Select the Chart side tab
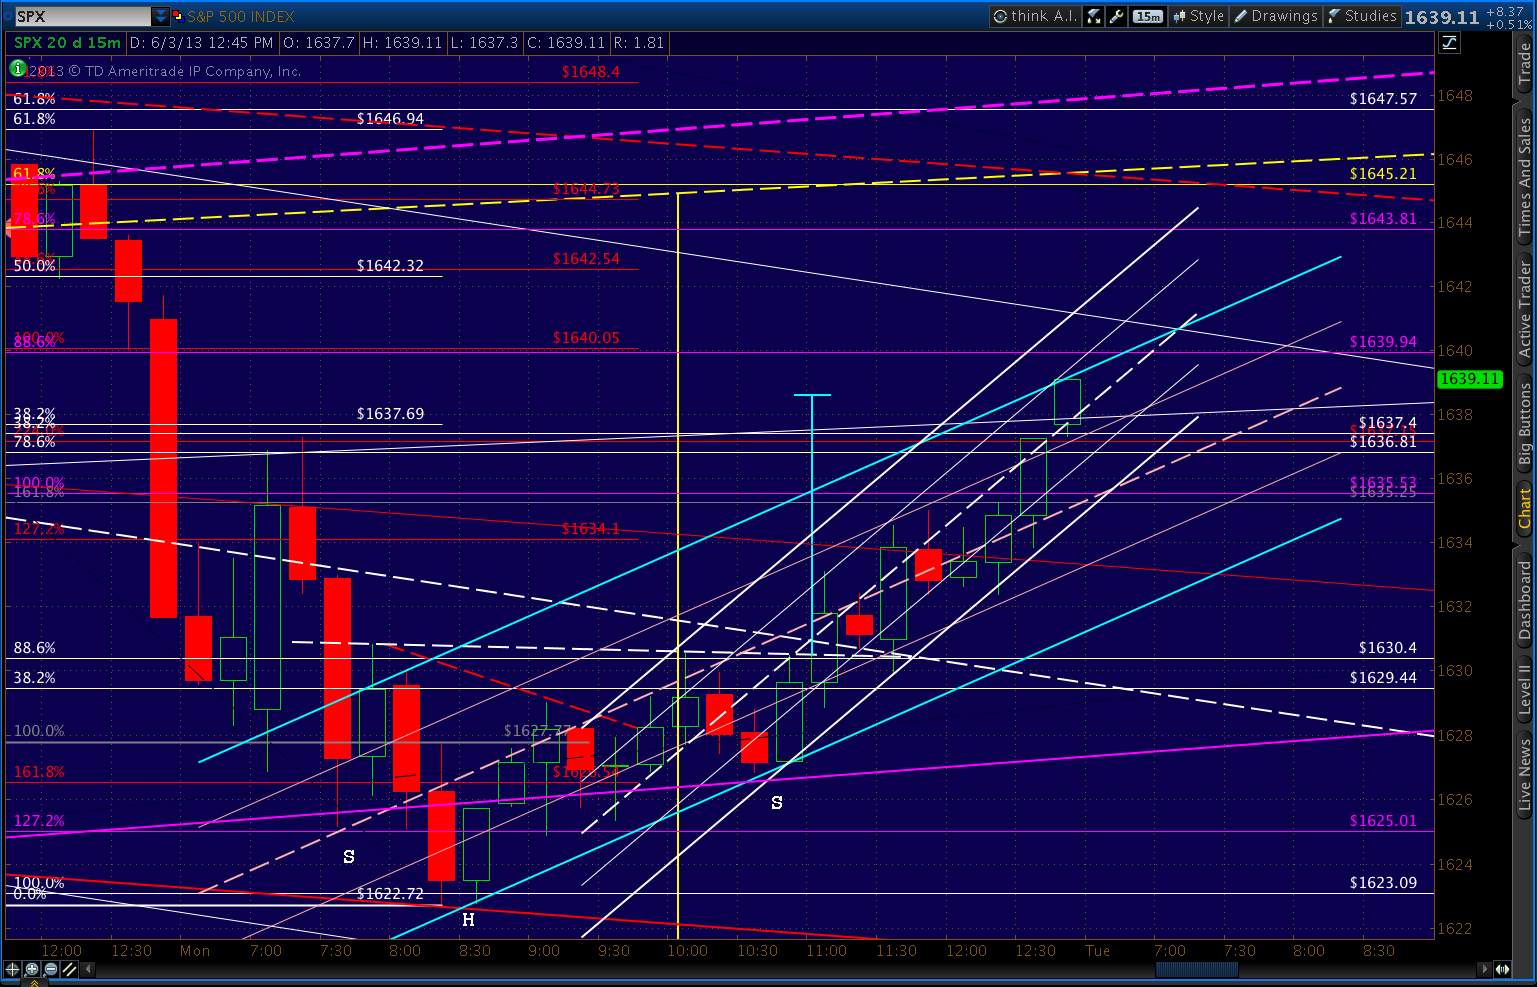 coord(1524,508)
